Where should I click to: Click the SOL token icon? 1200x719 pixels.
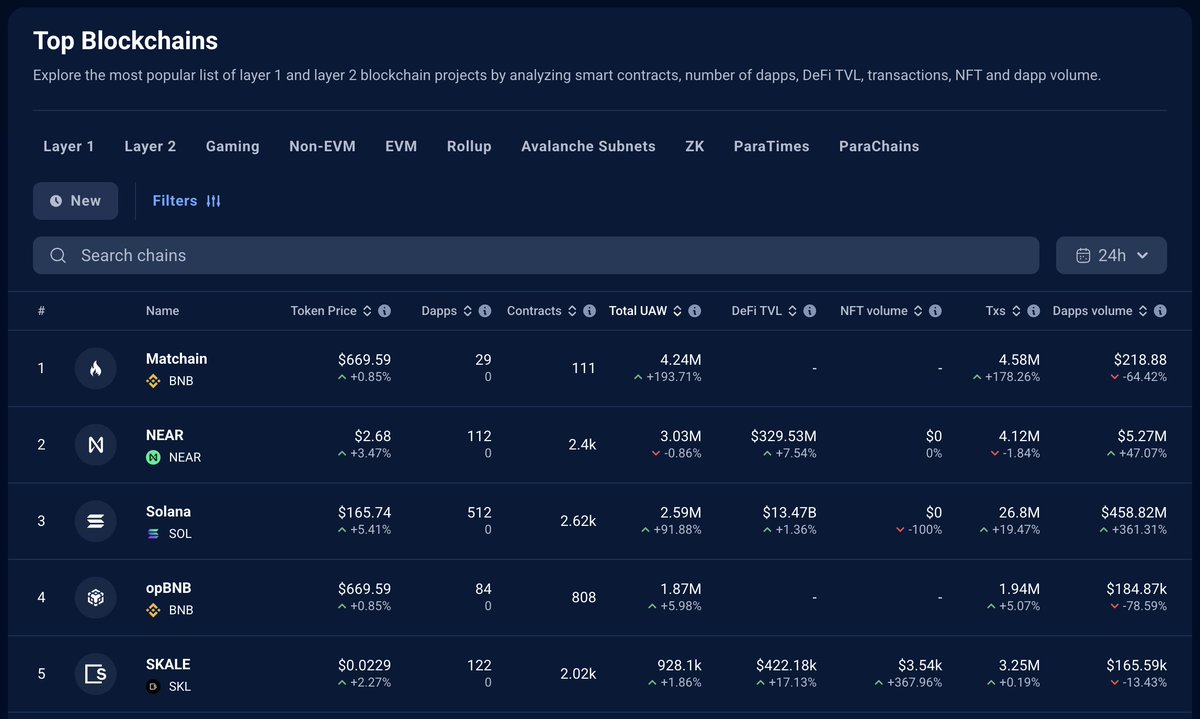(153, 534)
